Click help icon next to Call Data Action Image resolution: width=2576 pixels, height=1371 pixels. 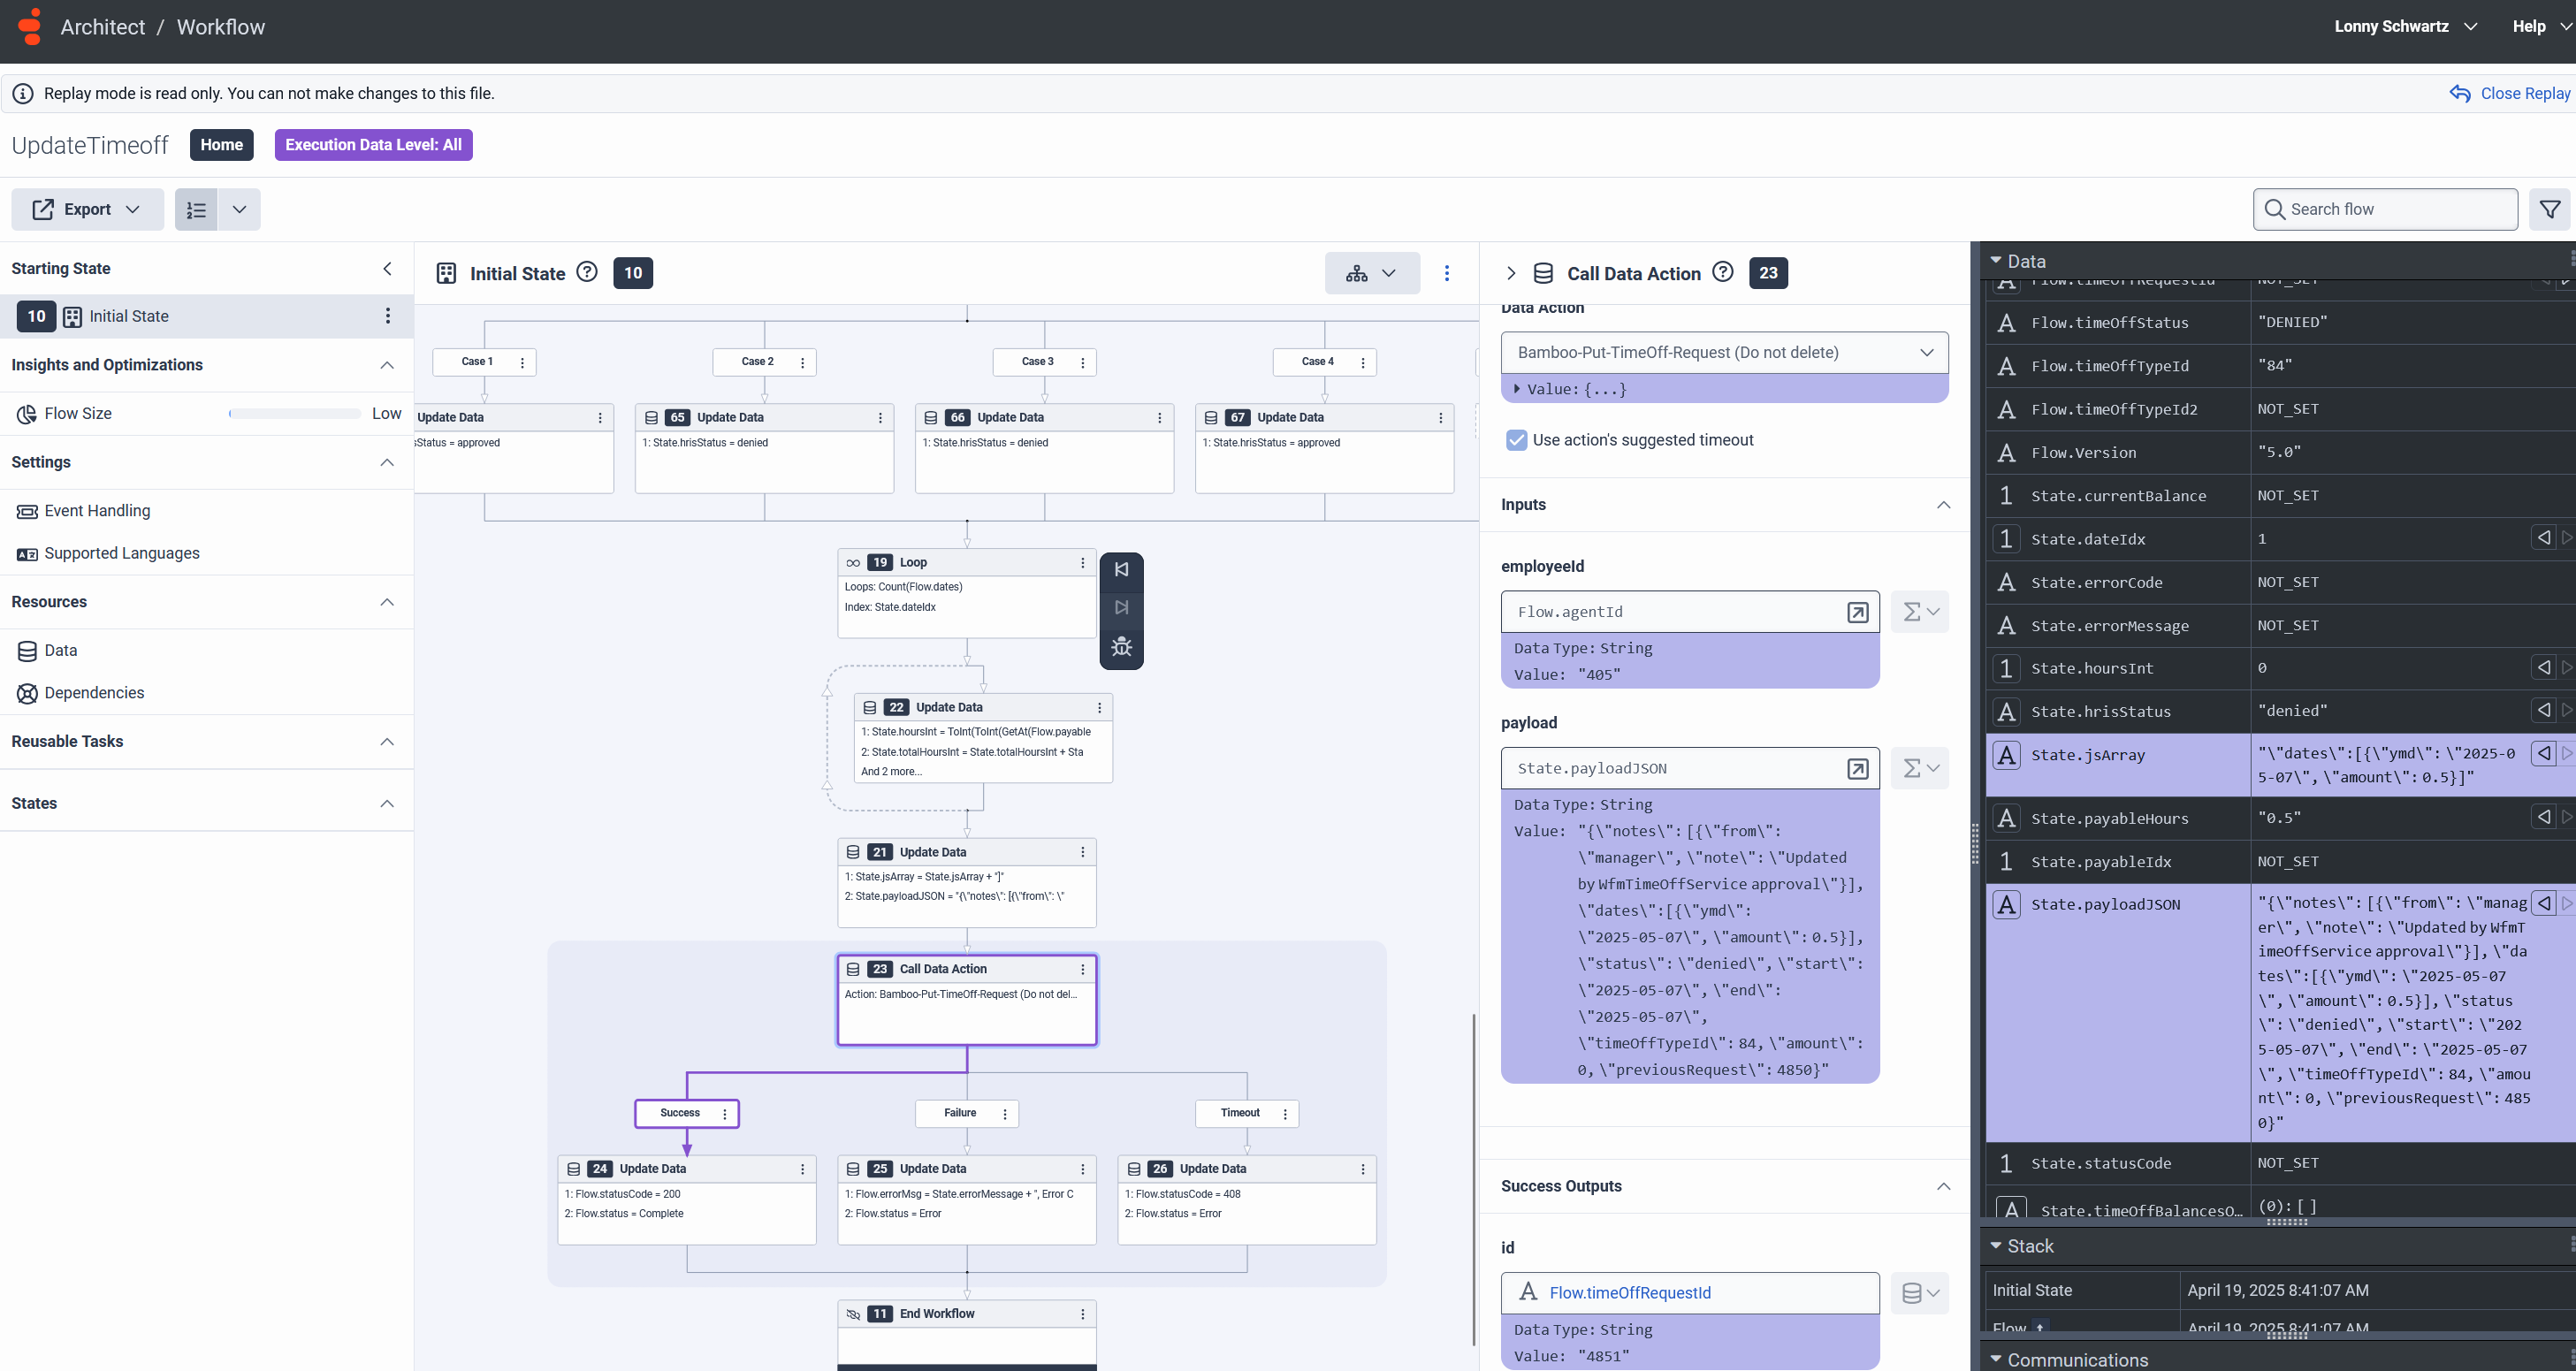click(x=1722, y=272)
